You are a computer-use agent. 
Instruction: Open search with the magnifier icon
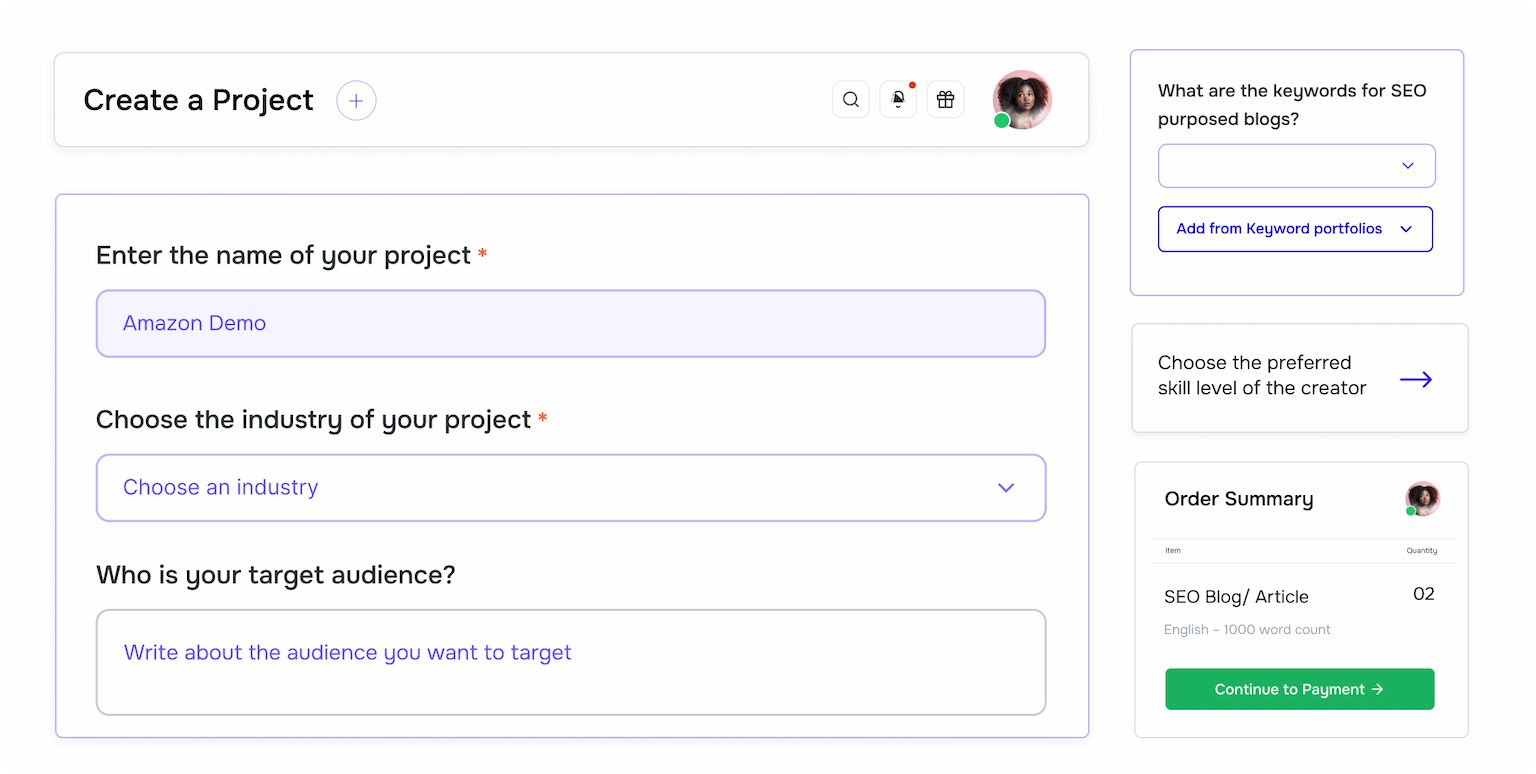[851, 100]
